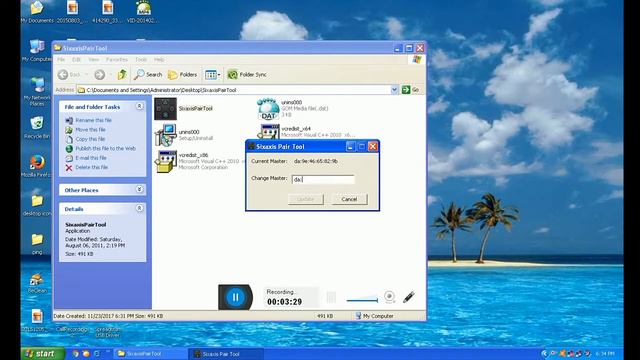The image size is (640, 360).
Task: Open Search in the Explorer toolbar
Action: [x=148, y=75]
